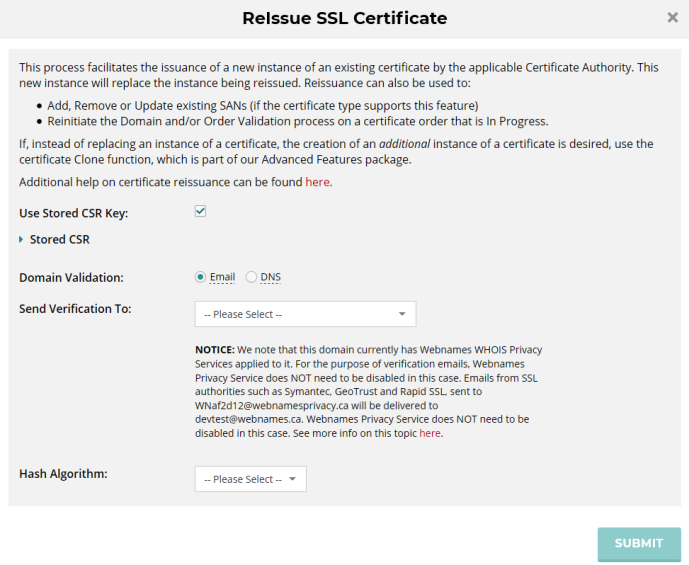689x565 pixels.
Task: Click the 'Email' radio label text
Action: [222, 277]
